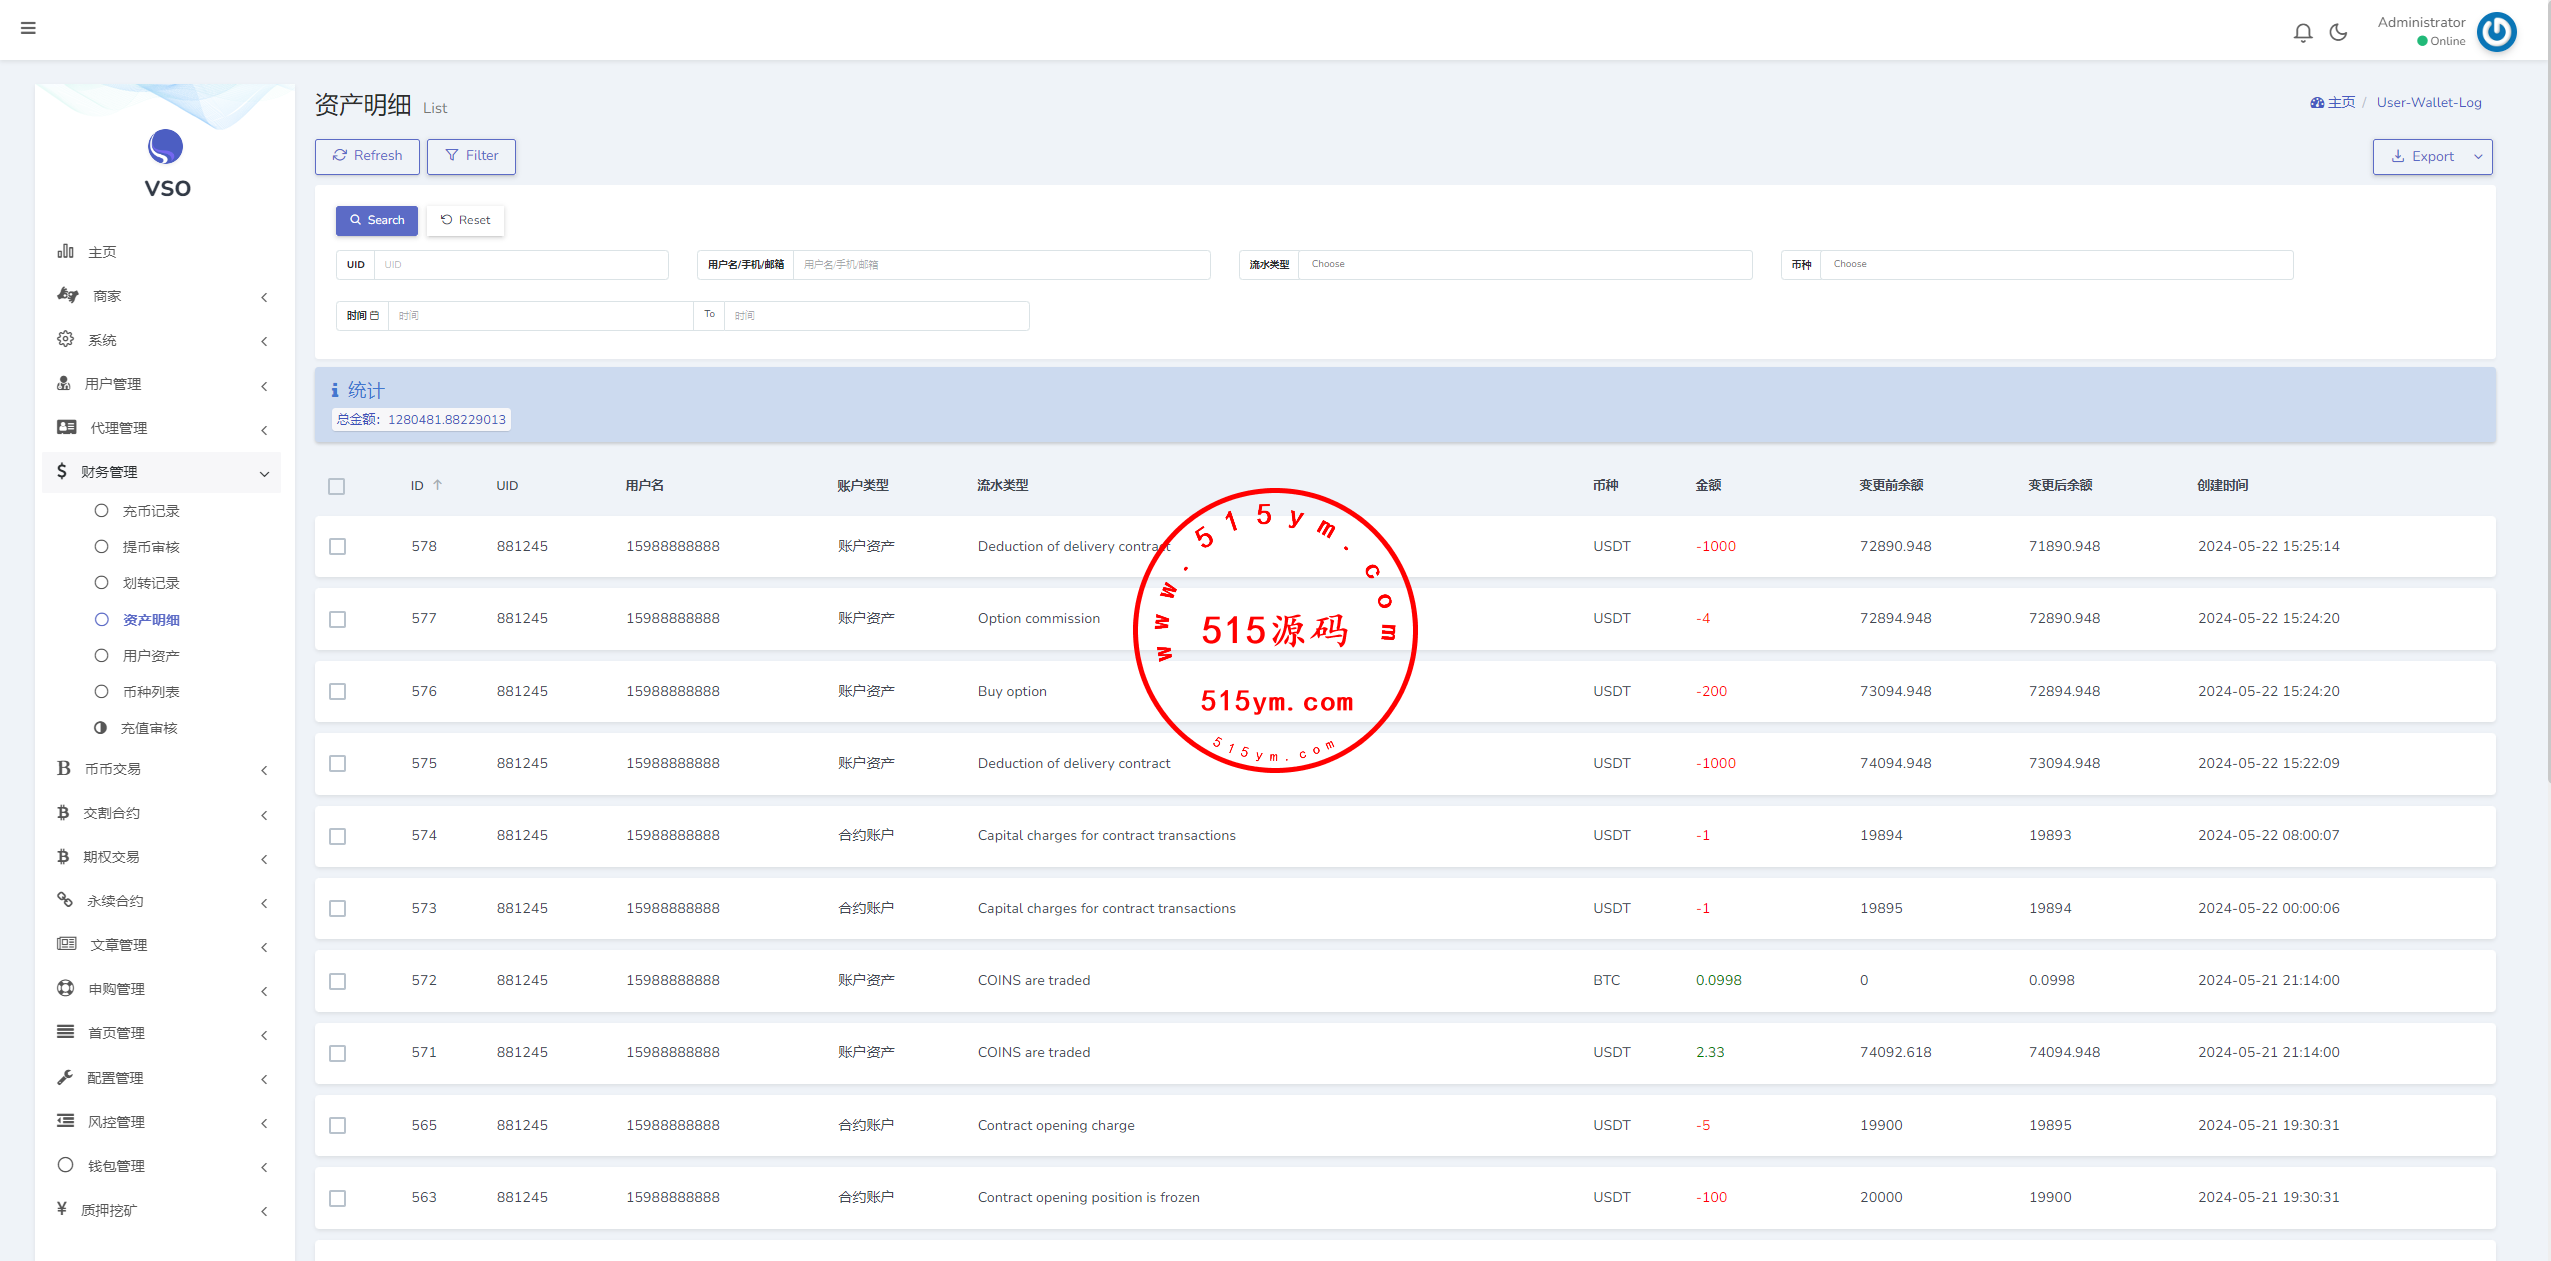Viewport: 2551px width, 1261px height.
Task: Open the 币种 Choose dropdown
Action: (2056, 264)
